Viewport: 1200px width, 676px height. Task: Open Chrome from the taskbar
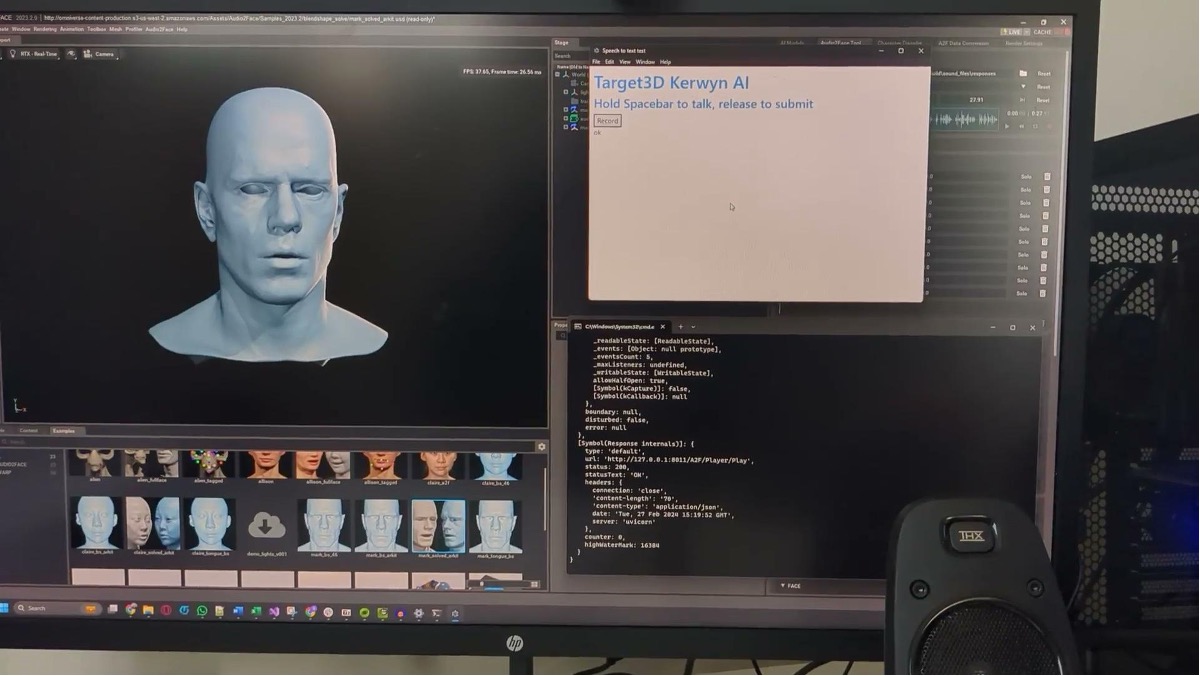[x=131, y=610]
